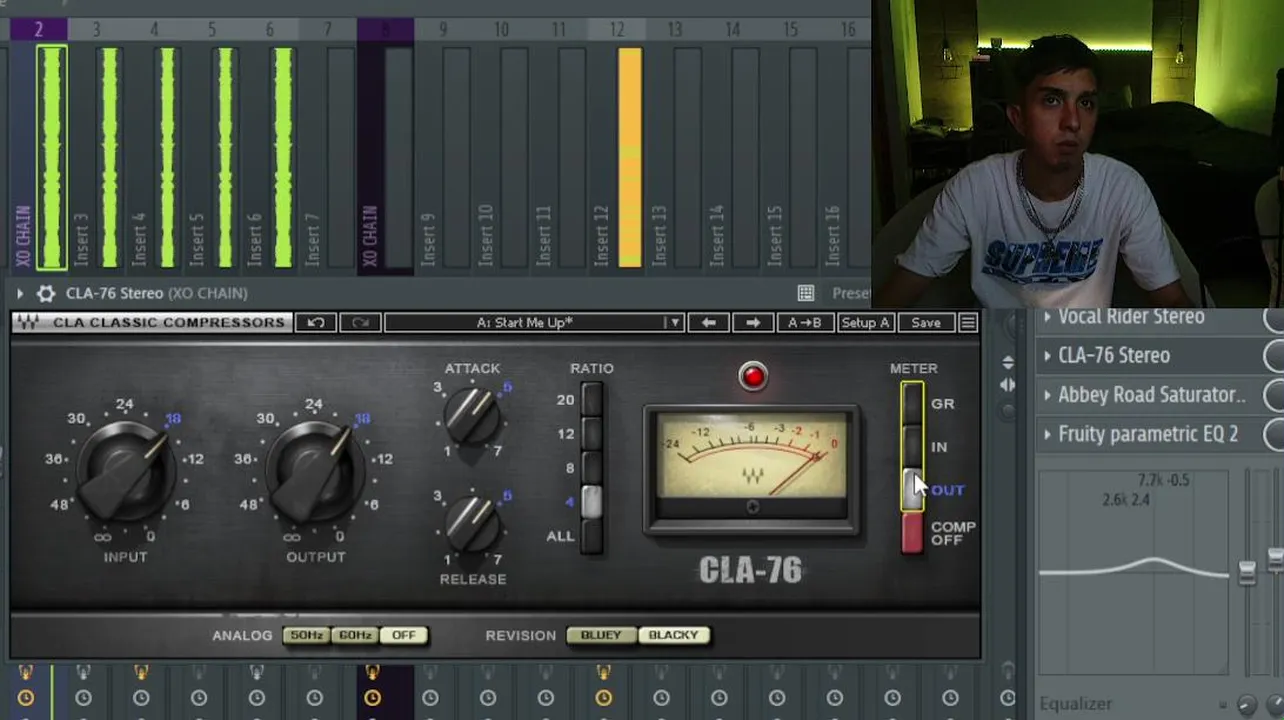Screen dimensions: 1284x720
Task: Click the Setup A button
Action: point(865,322)
